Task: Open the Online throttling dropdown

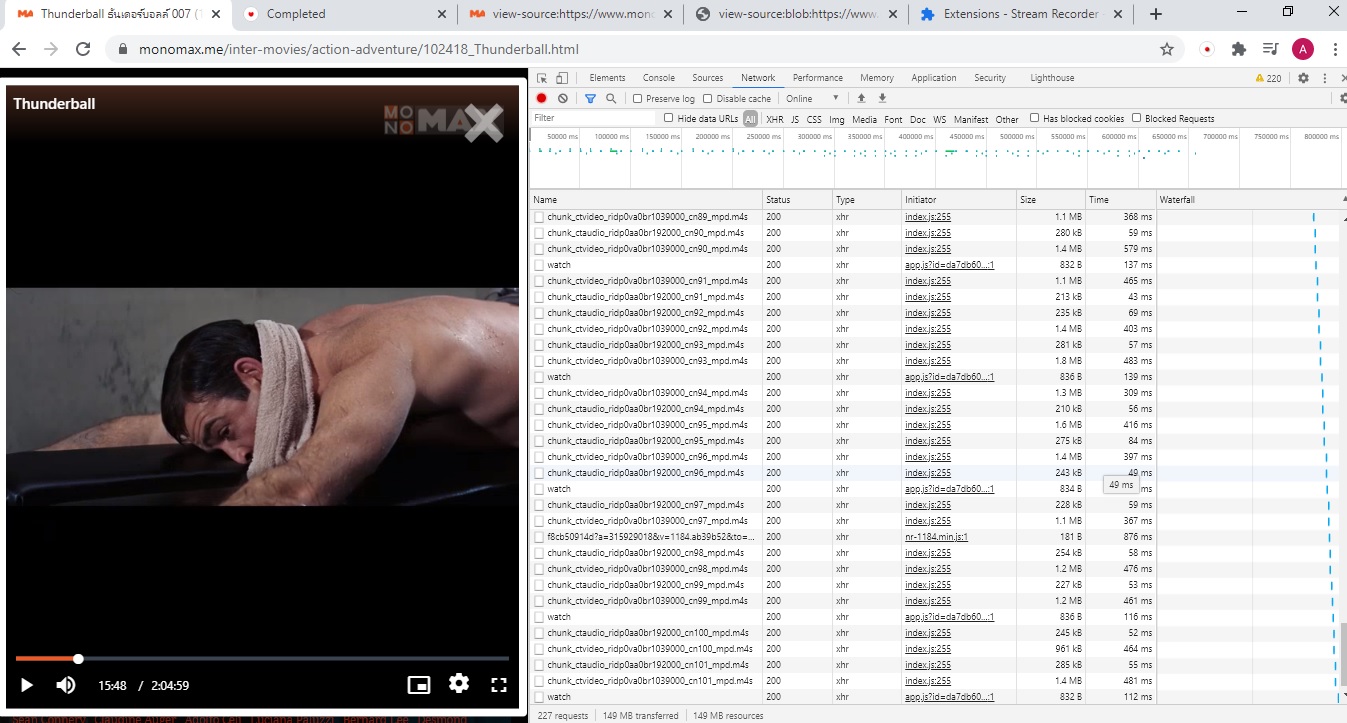Action: (813, 98)
